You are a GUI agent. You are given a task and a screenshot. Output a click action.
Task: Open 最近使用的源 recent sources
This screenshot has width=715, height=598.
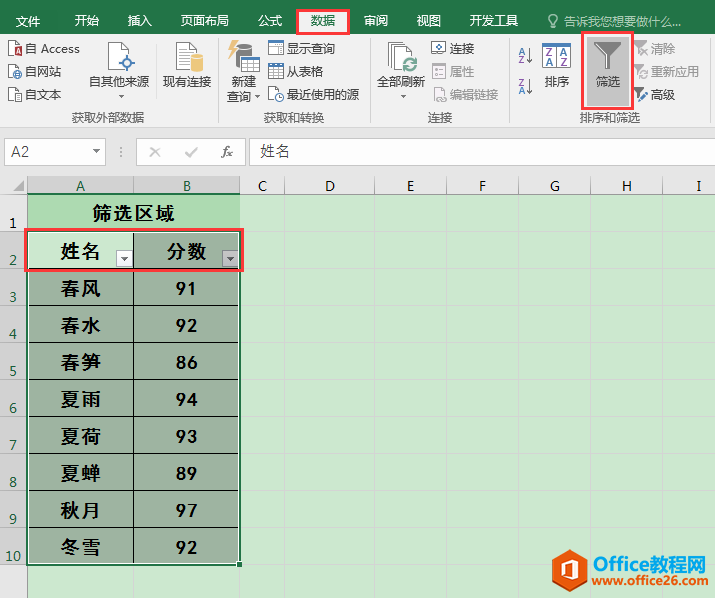pos(313,94)
